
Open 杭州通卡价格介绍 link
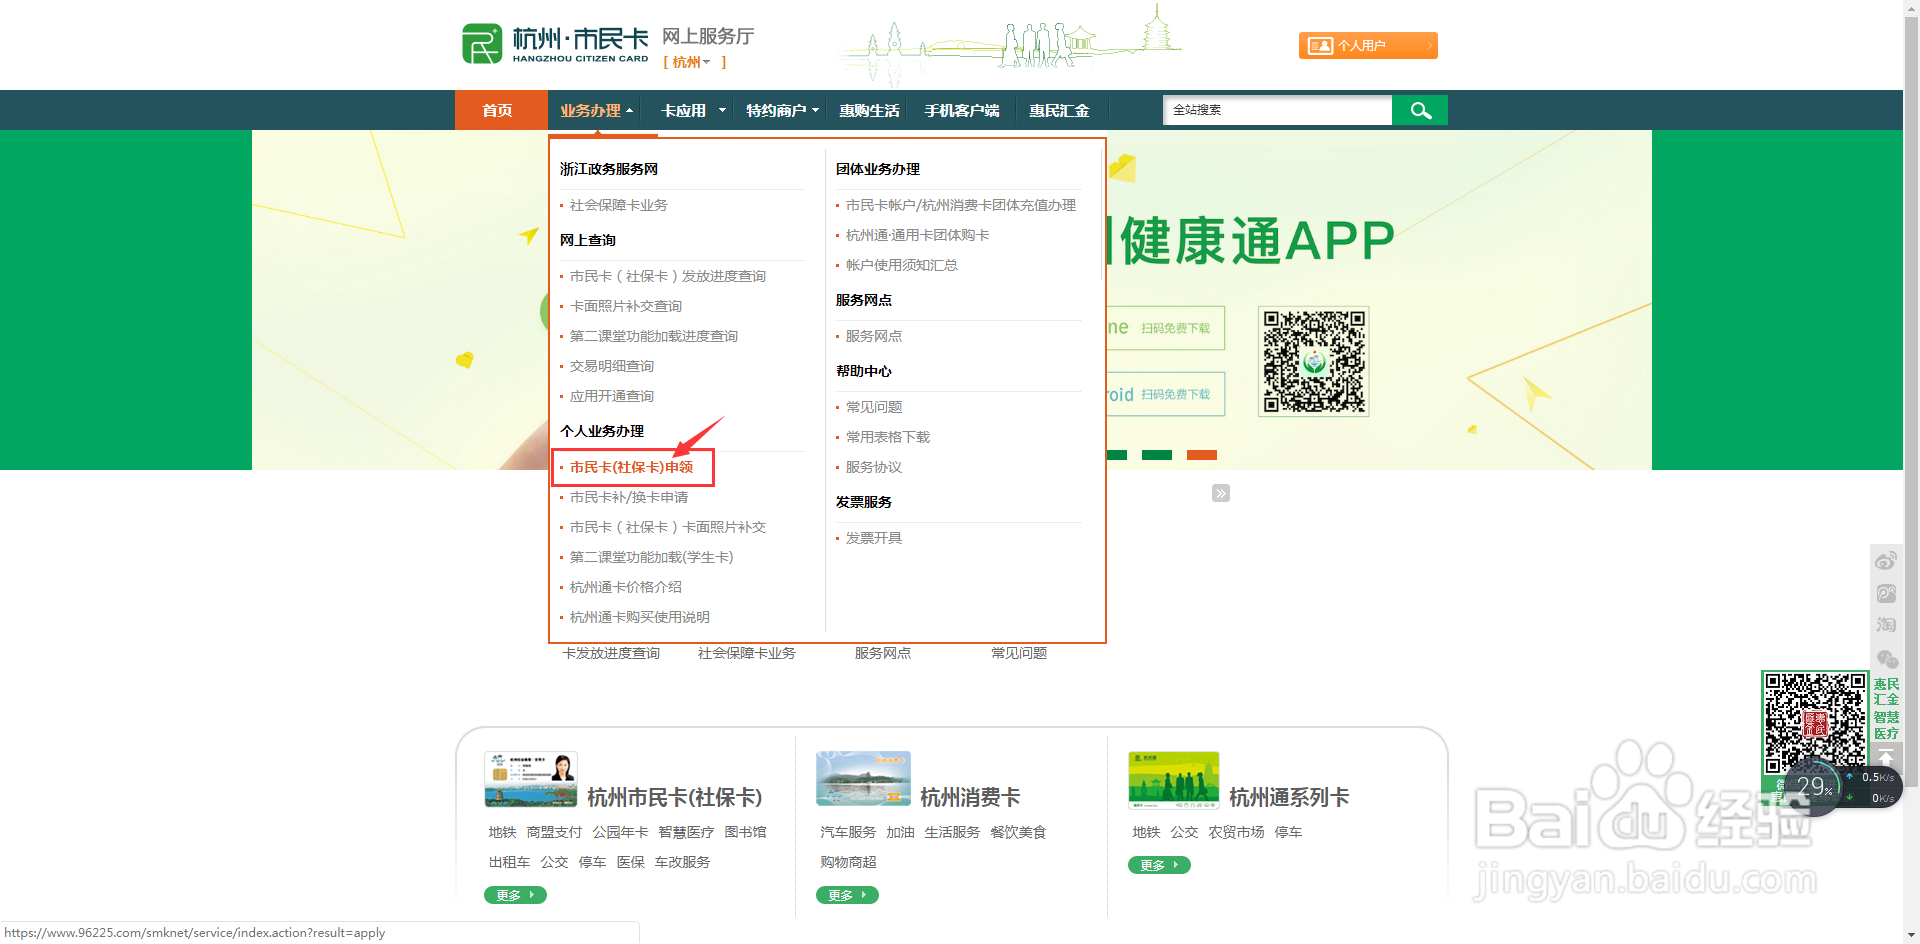click(626, 587)
